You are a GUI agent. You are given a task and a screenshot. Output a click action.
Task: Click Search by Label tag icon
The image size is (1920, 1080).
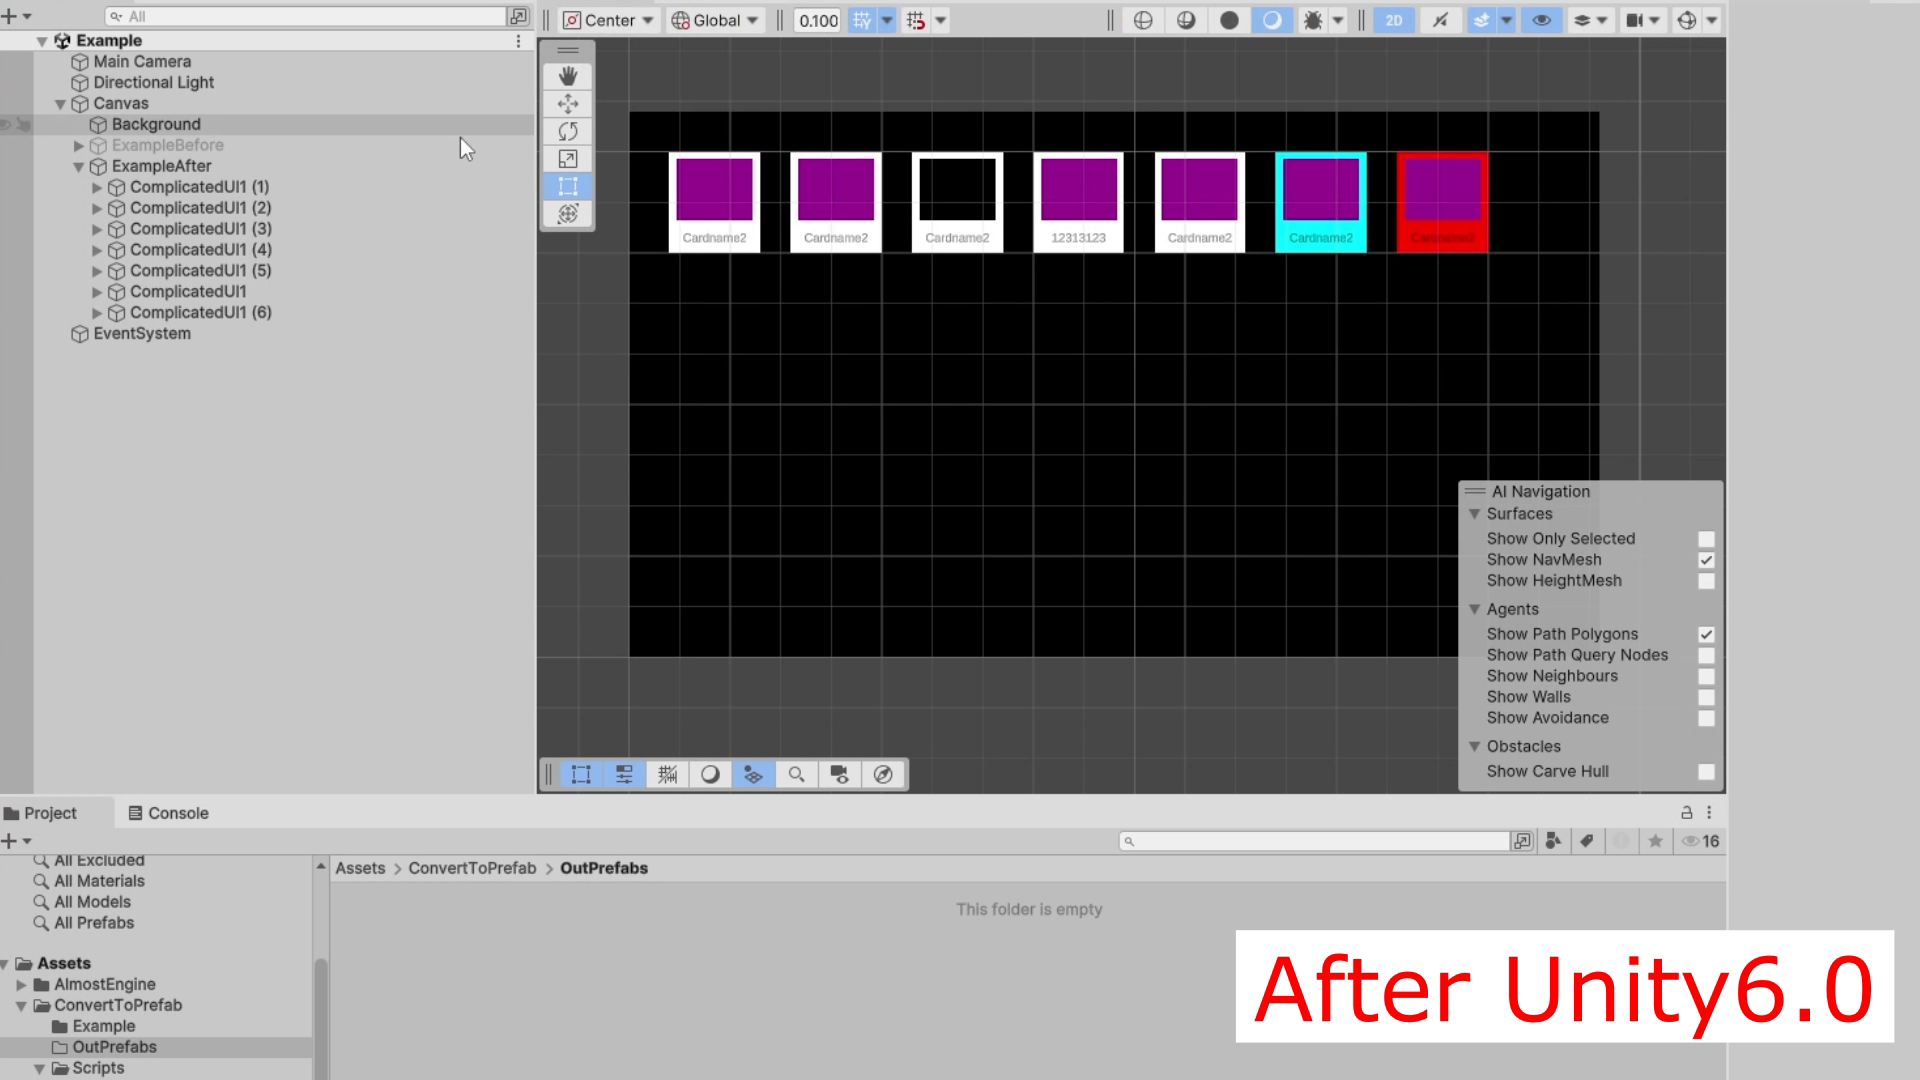point(1587,841)
